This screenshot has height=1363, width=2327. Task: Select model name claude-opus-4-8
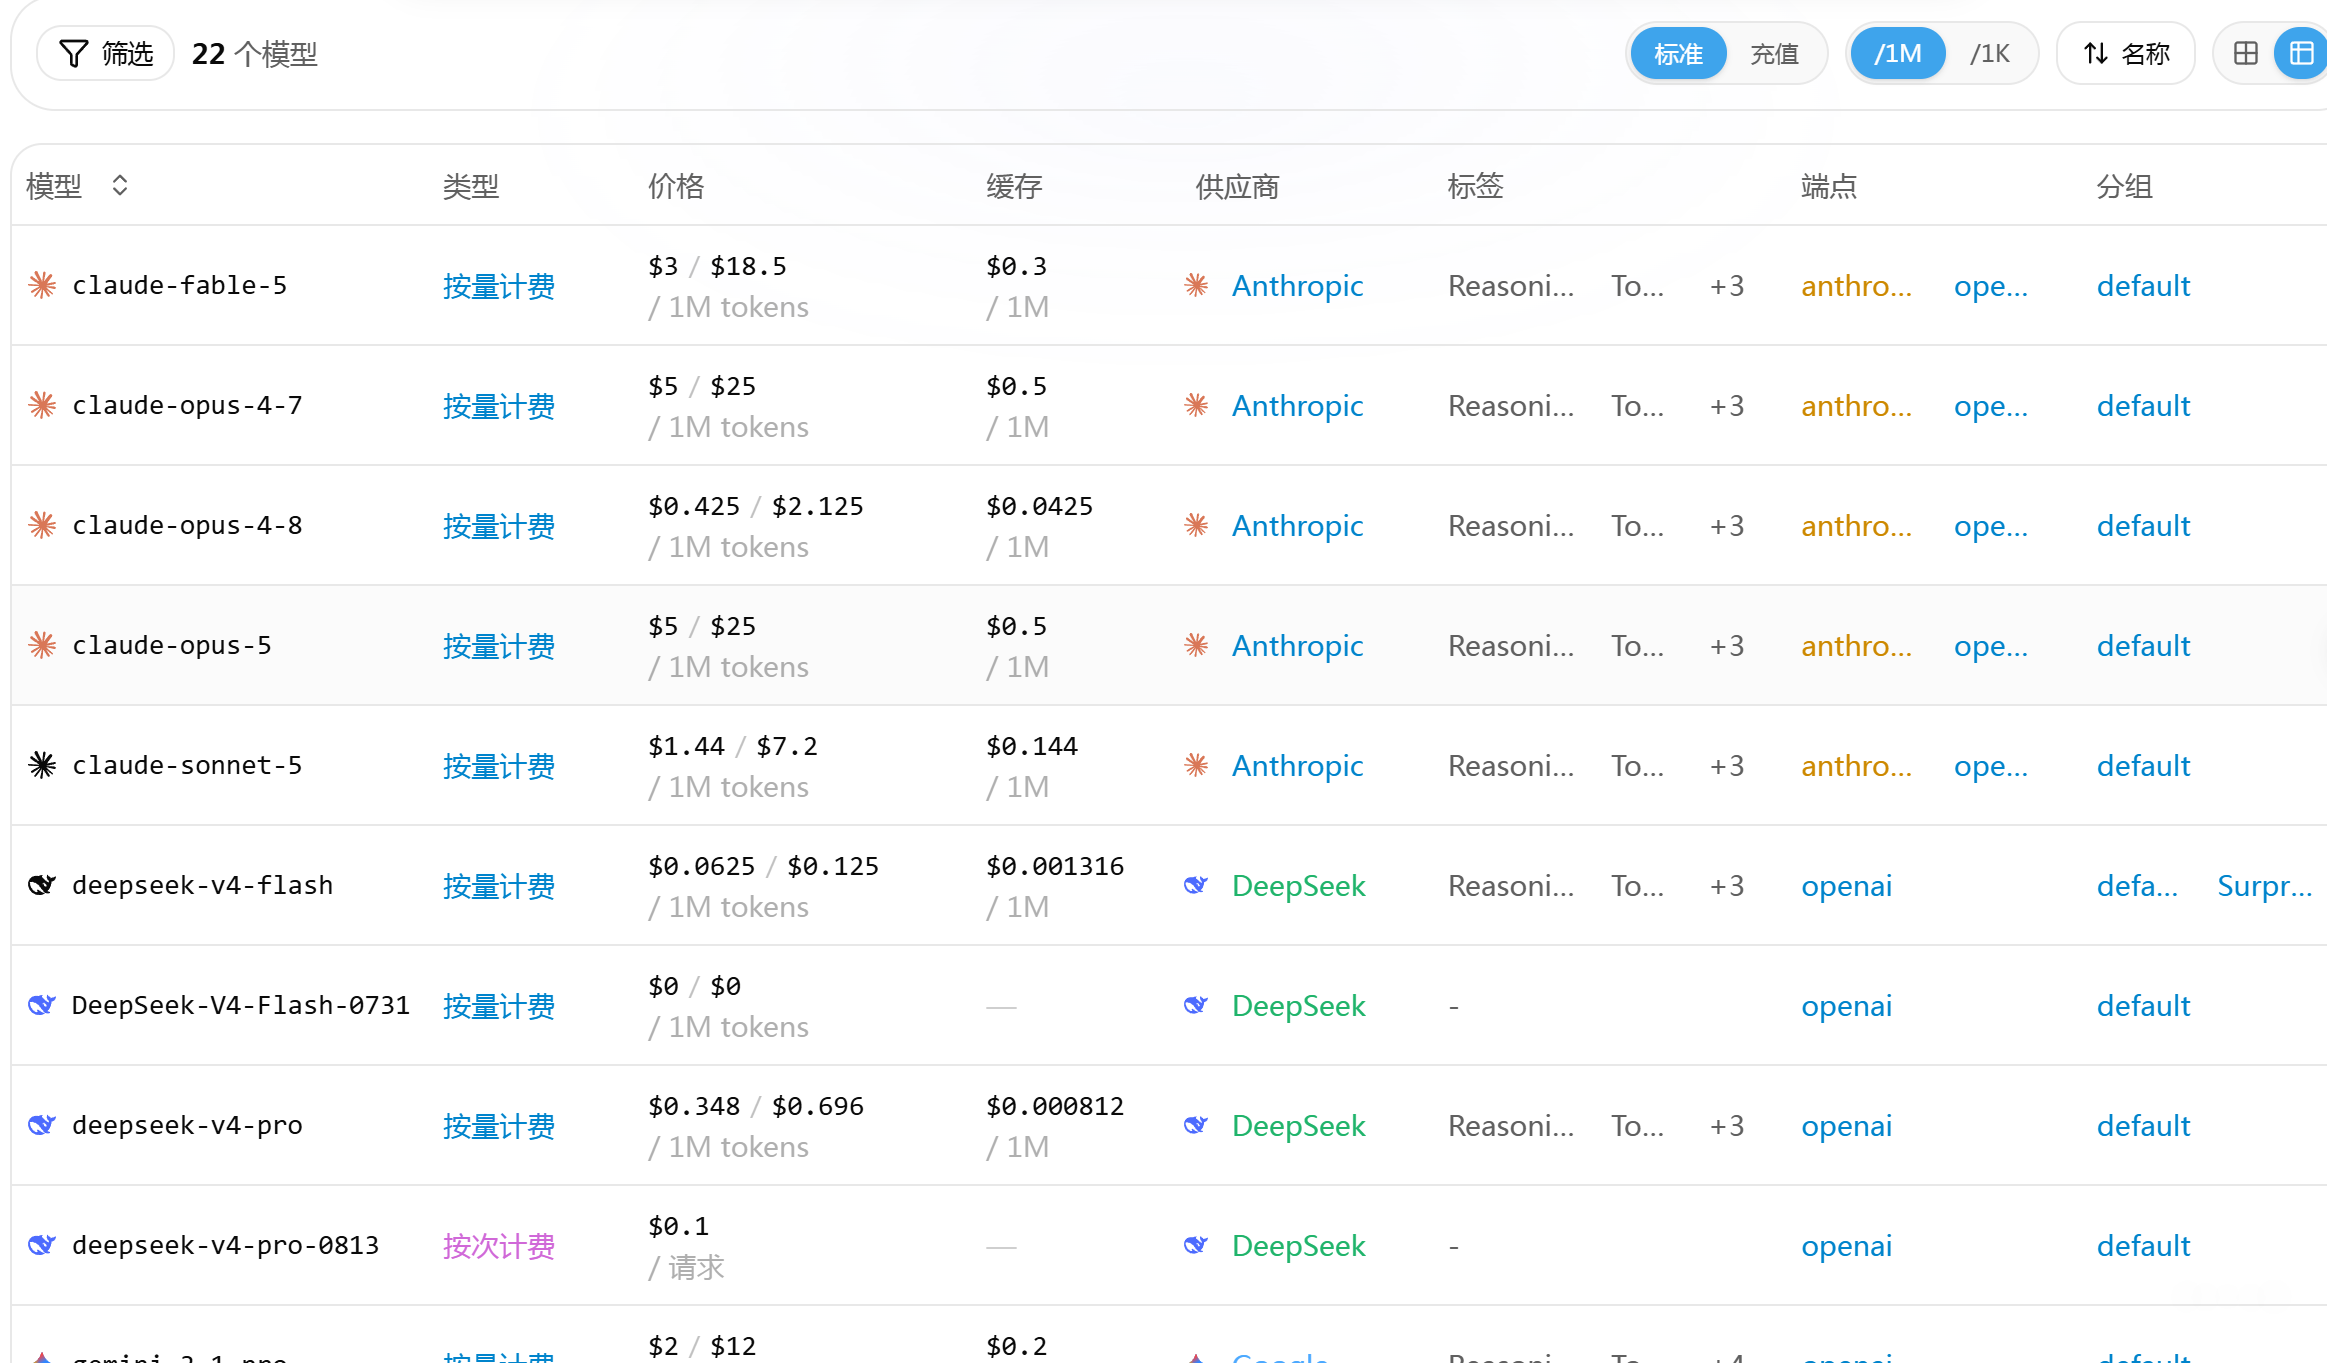[x=187, y=525]
